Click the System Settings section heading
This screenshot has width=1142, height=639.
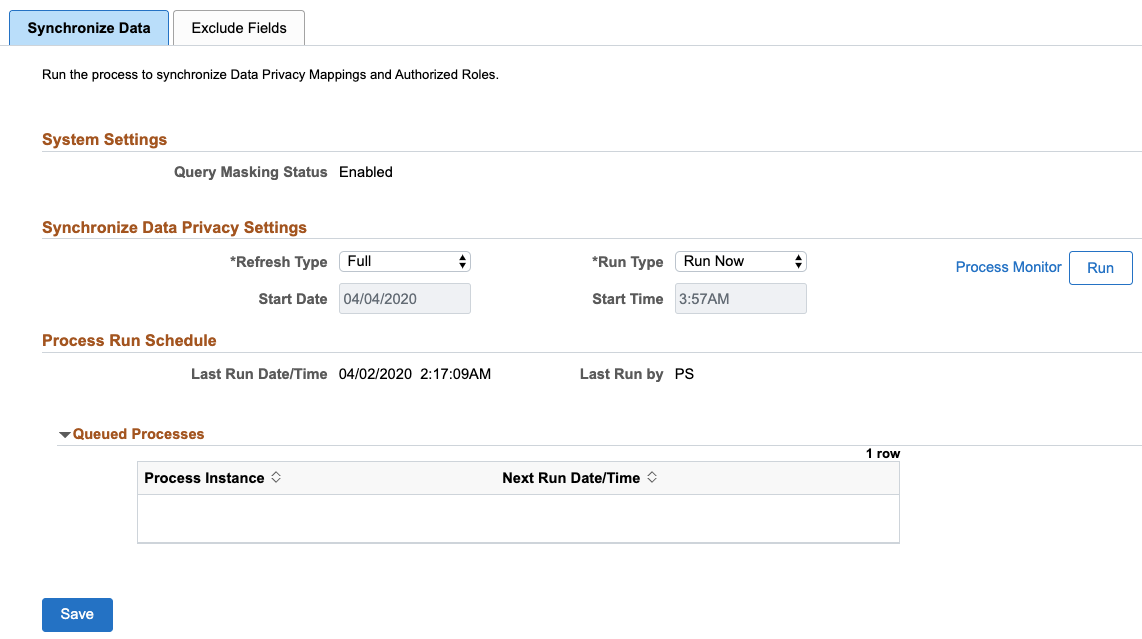(x=105, y=140)
